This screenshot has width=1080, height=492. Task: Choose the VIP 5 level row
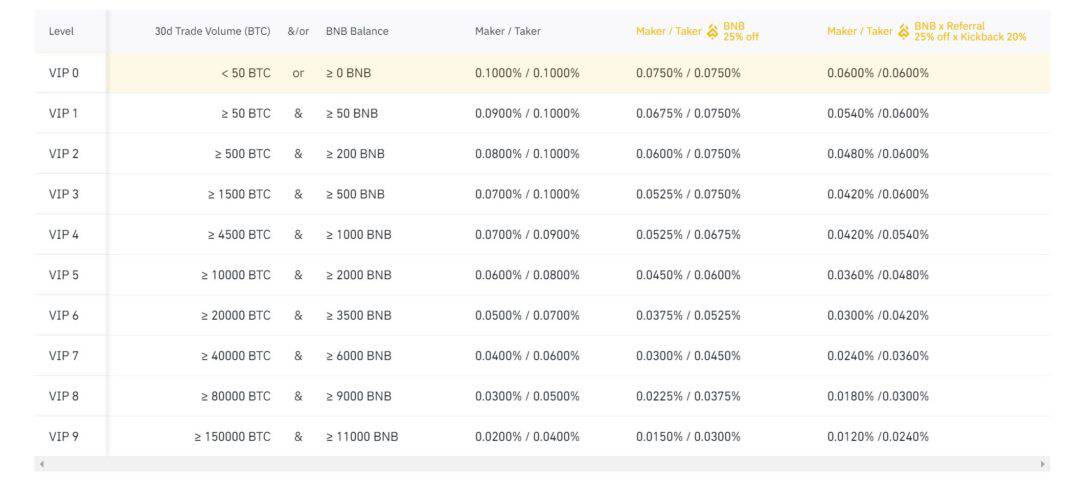(63, 275)
